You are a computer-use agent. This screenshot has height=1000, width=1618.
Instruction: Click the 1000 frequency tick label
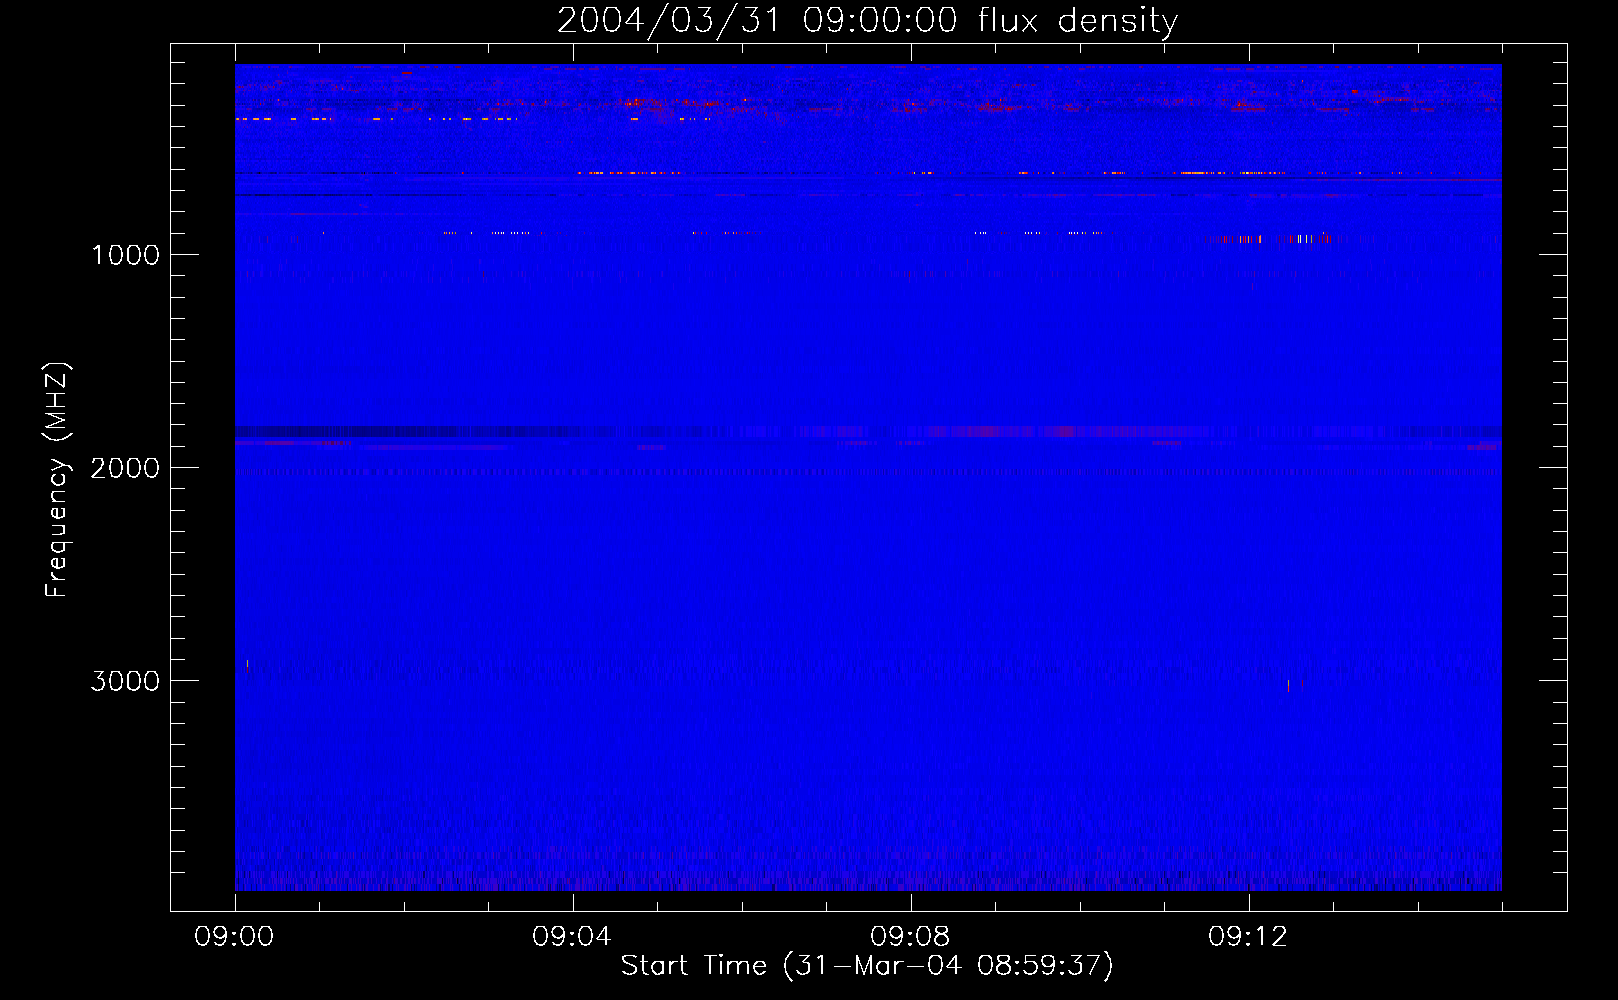coord(125,255)
